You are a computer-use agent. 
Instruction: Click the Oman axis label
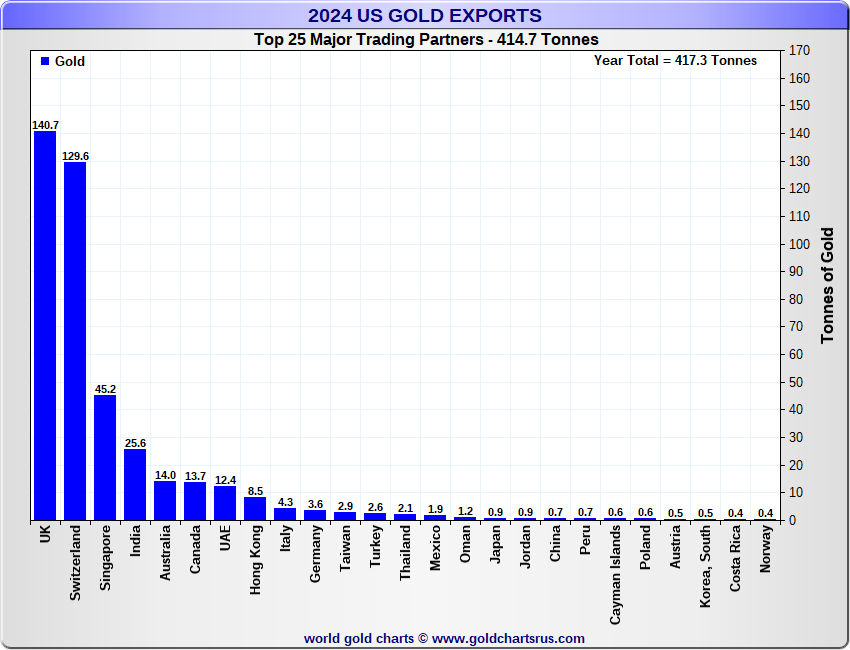(465, 544)
